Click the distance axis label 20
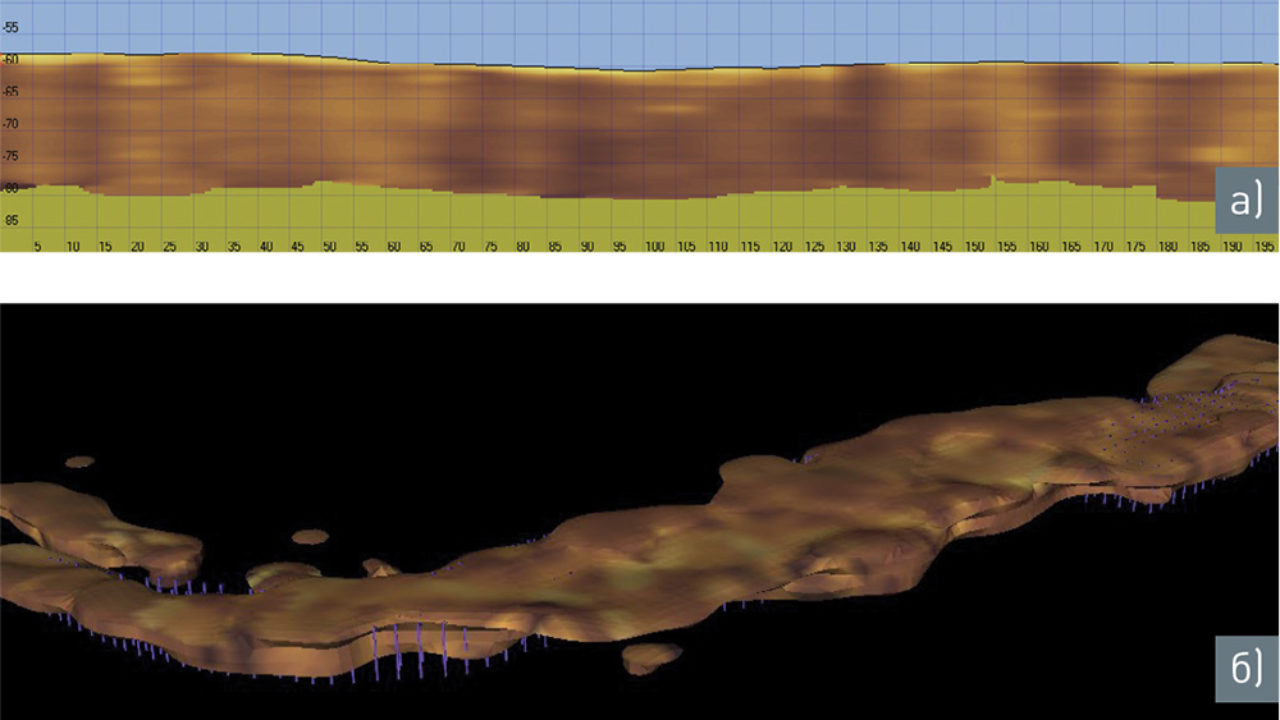Viewport: 1280px width, 720px height. [137, 246]
